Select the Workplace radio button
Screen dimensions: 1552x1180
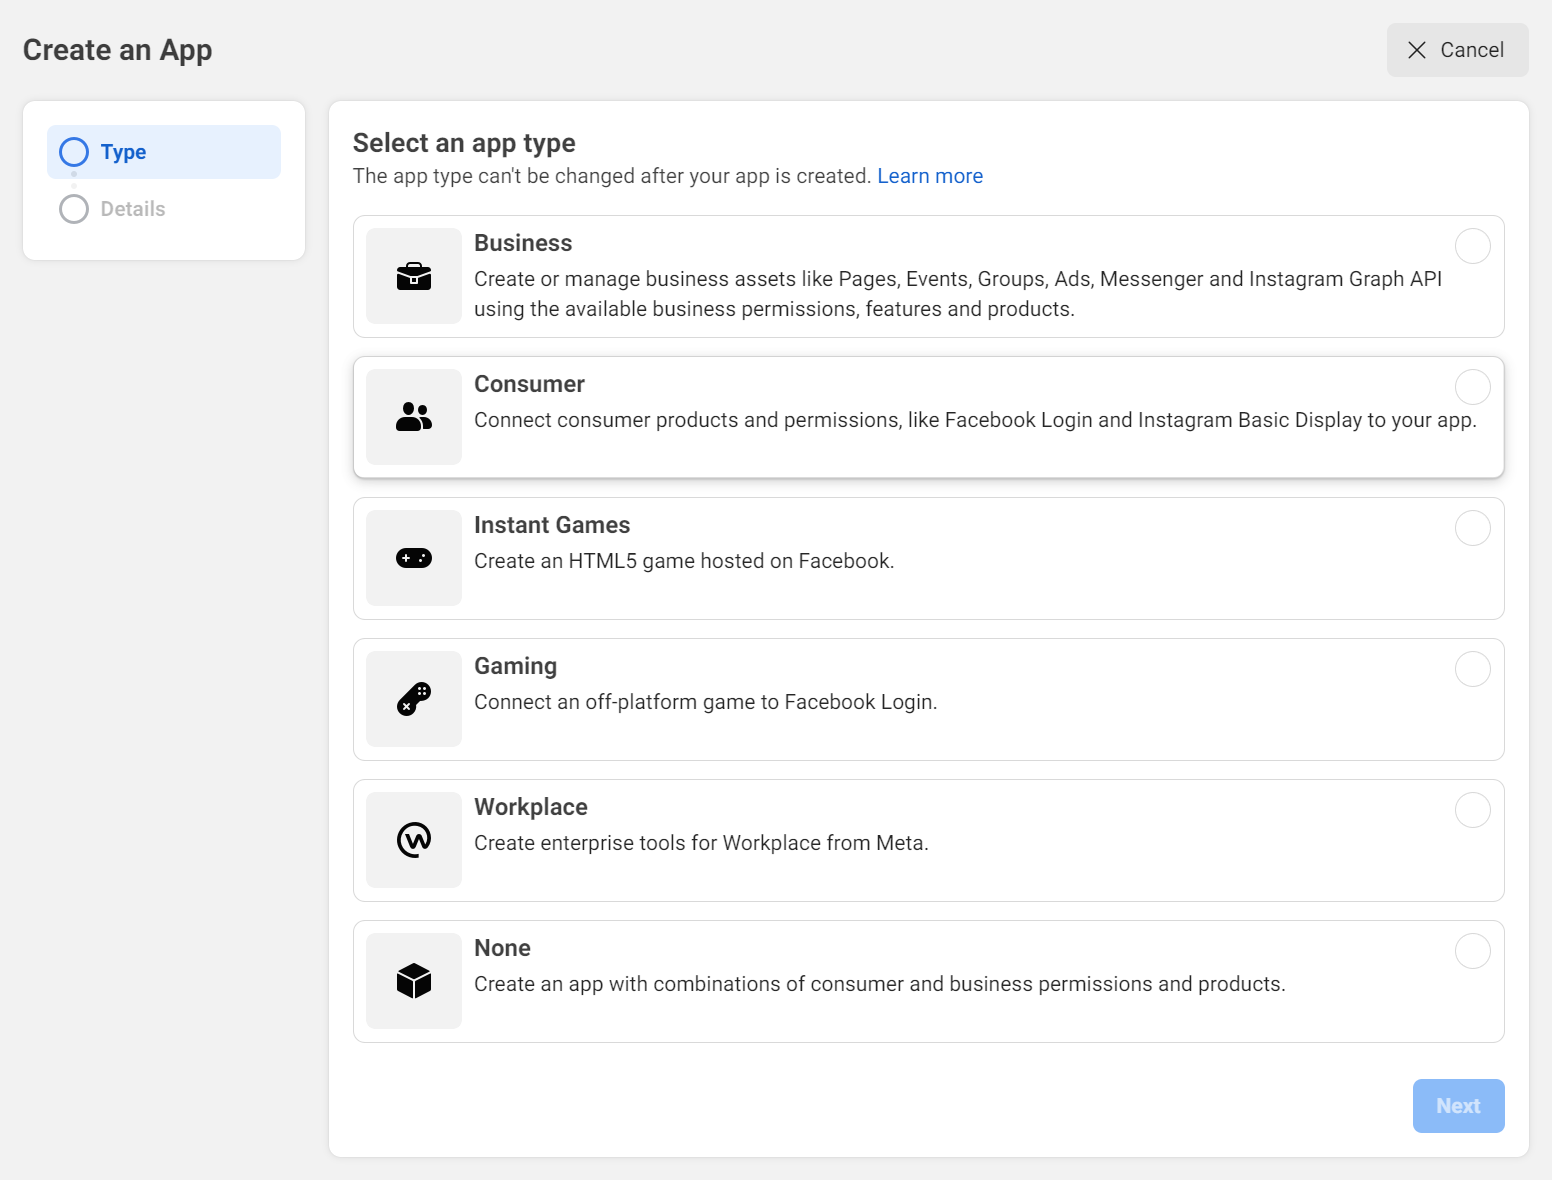[x=1472, y=810]
